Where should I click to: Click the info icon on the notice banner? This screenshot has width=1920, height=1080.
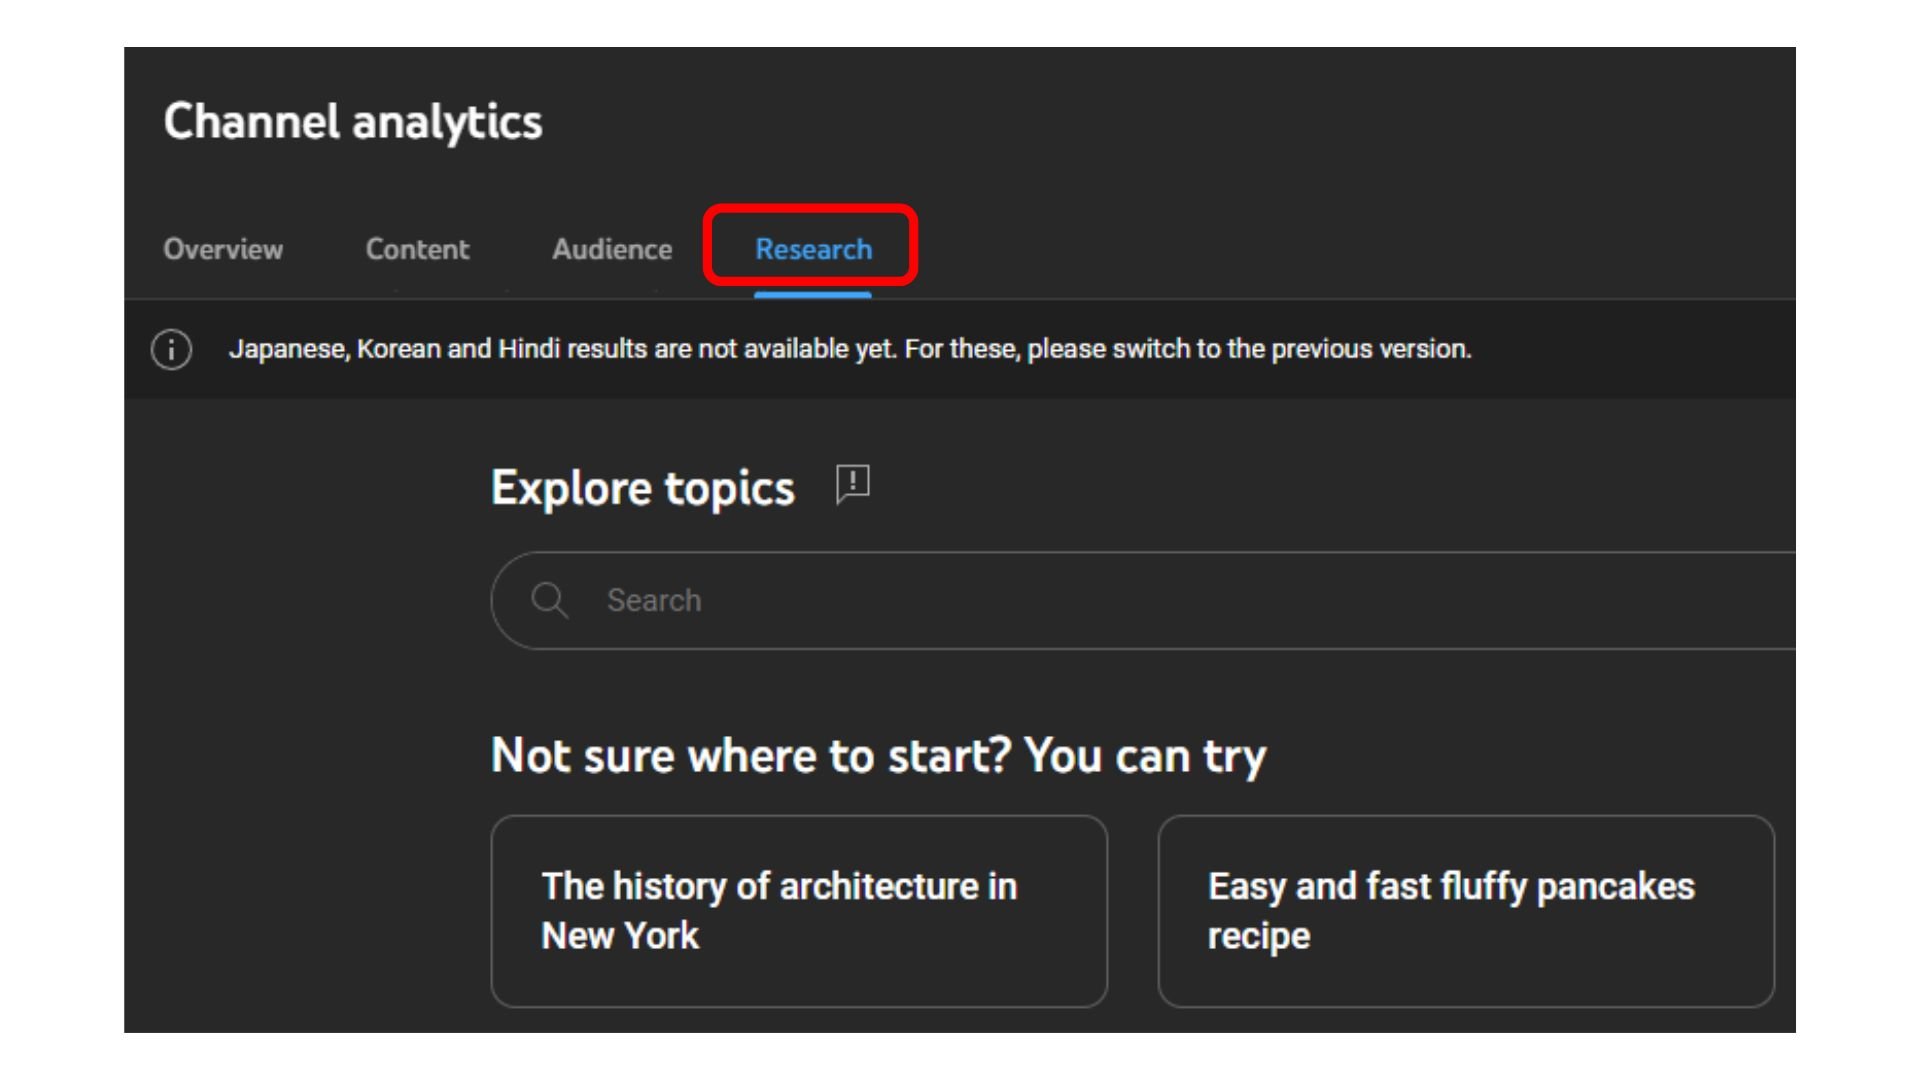click(x=170, y=349)
